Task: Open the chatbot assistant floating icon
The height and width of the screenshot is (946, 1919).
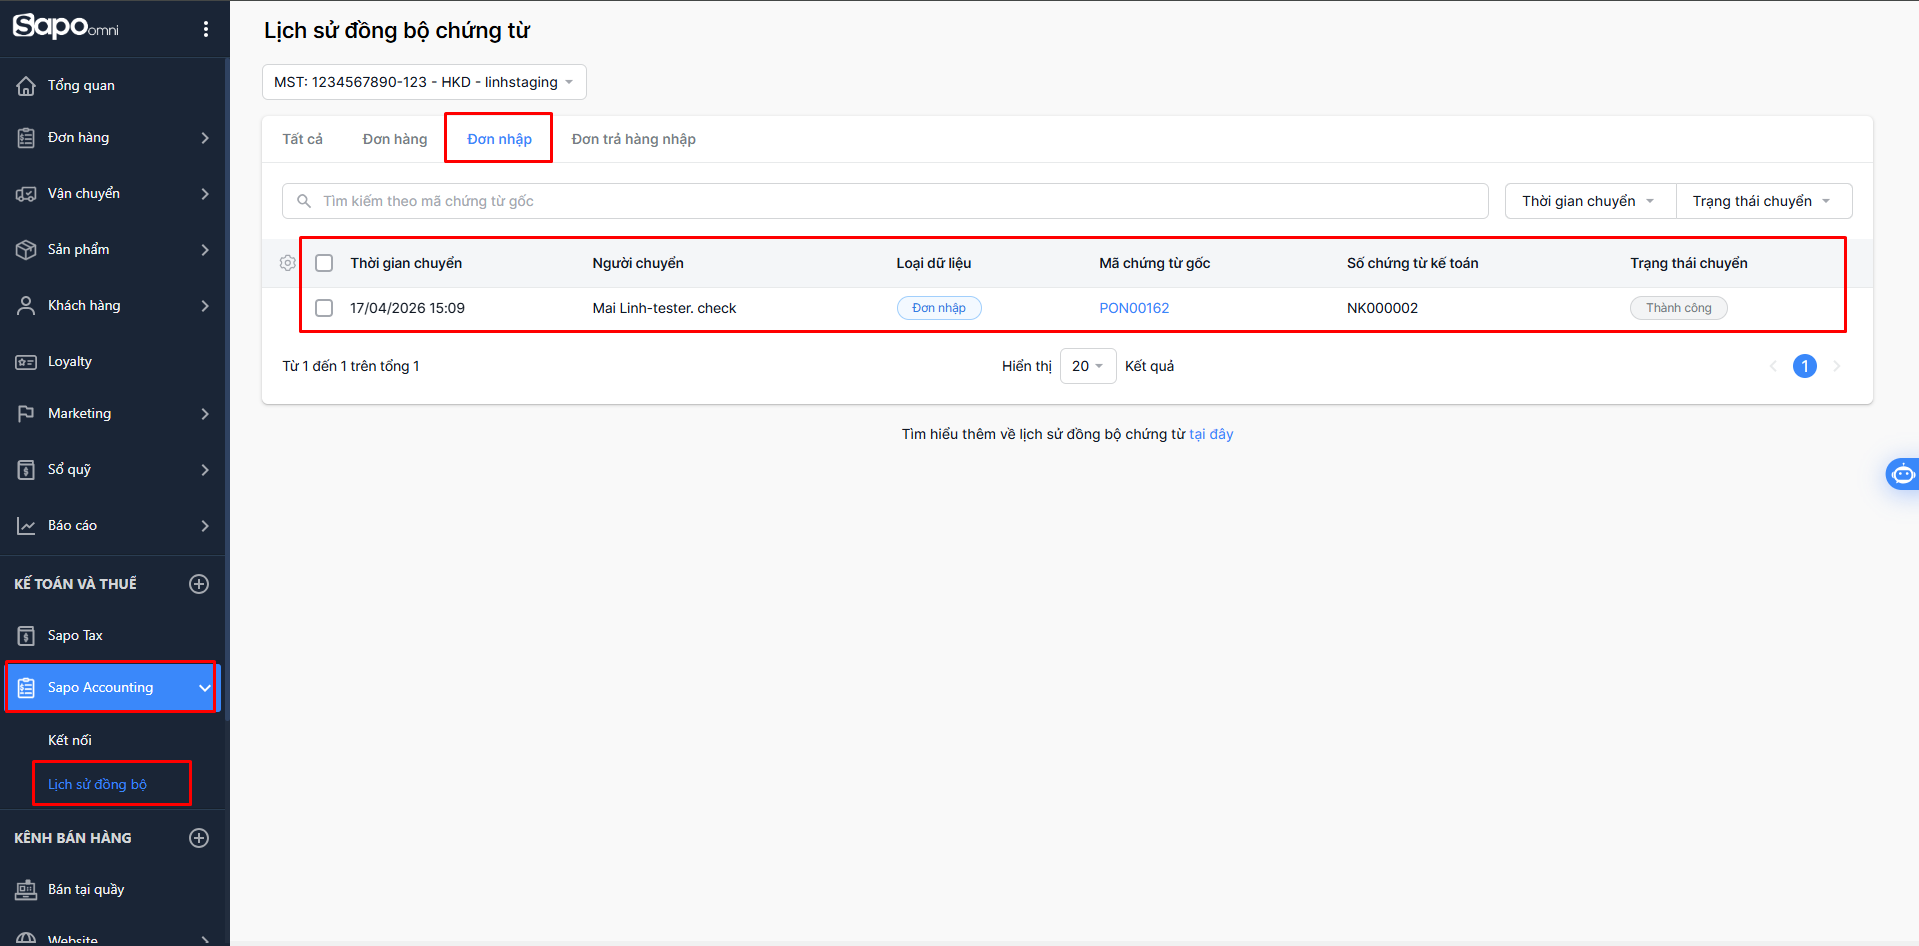Action: [1902, 474]
